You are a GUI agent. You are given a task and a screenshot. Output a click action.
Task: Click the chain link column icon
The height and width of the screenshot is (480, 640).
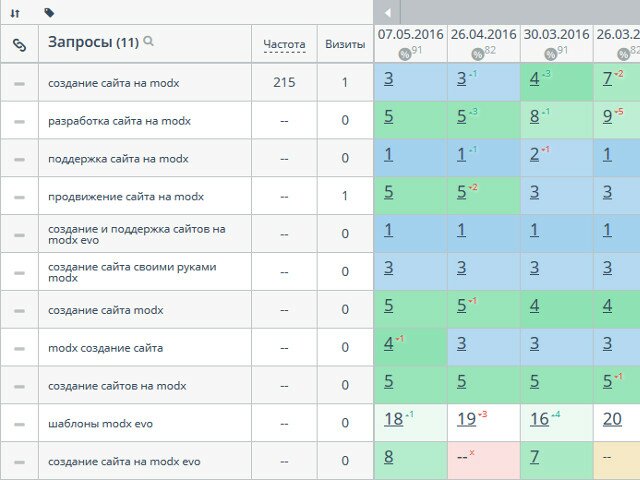click(19, 44)
